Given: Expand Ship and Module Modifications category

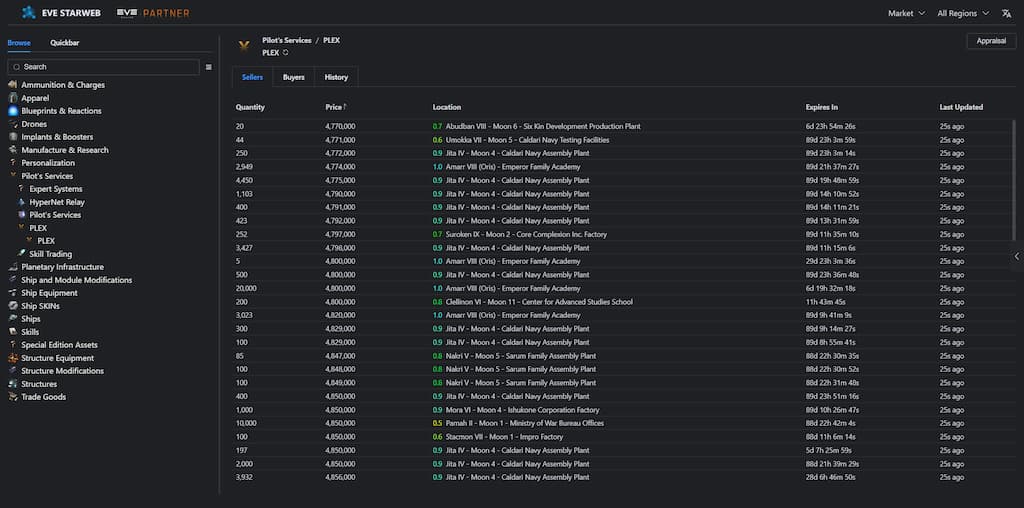Looking at the screenshot, I should coord(76,280).
